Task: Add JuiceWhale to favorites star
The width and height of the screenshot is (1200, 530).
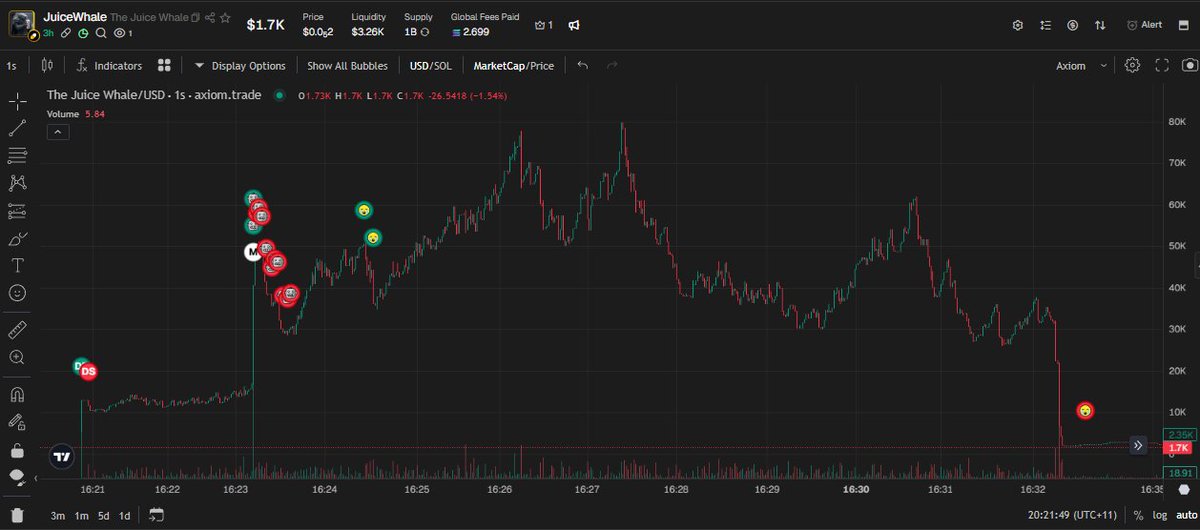Action: 225,18
